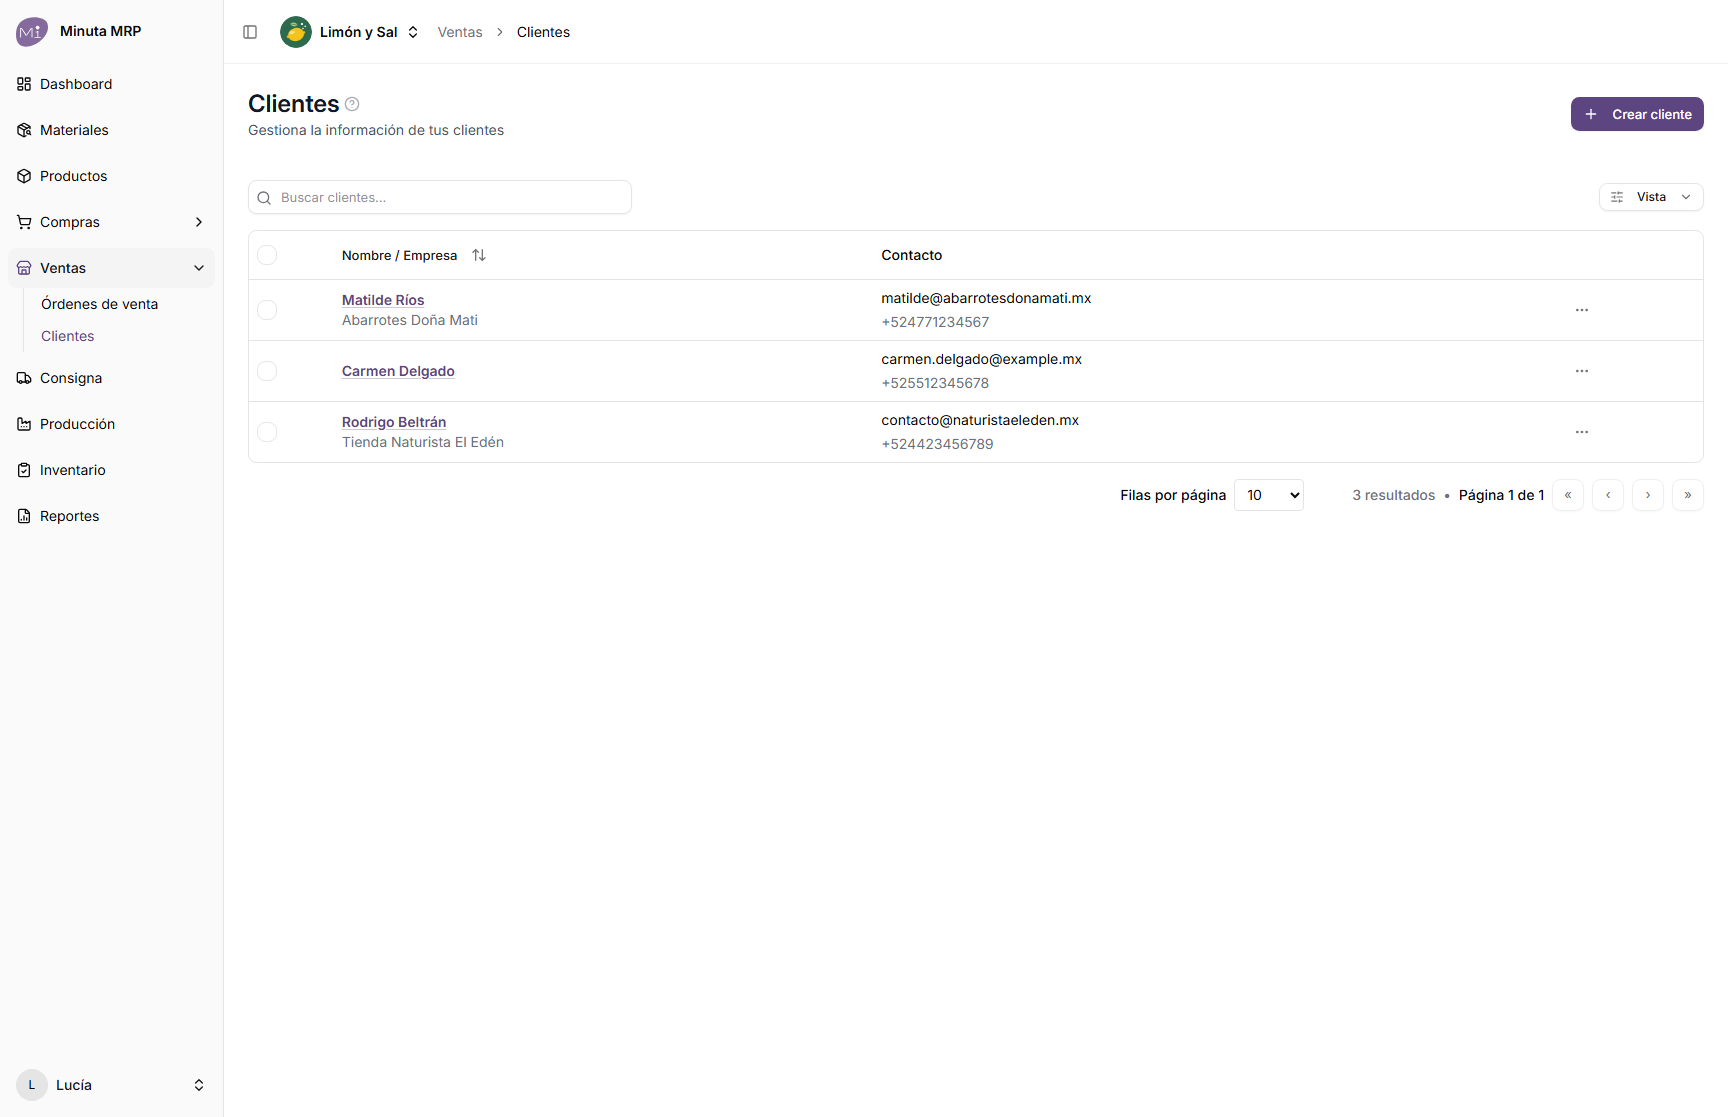The width and height of the screenshot is (1728, 1117).
Task: Click phone number +525512345678
Action: pos(935,383)
